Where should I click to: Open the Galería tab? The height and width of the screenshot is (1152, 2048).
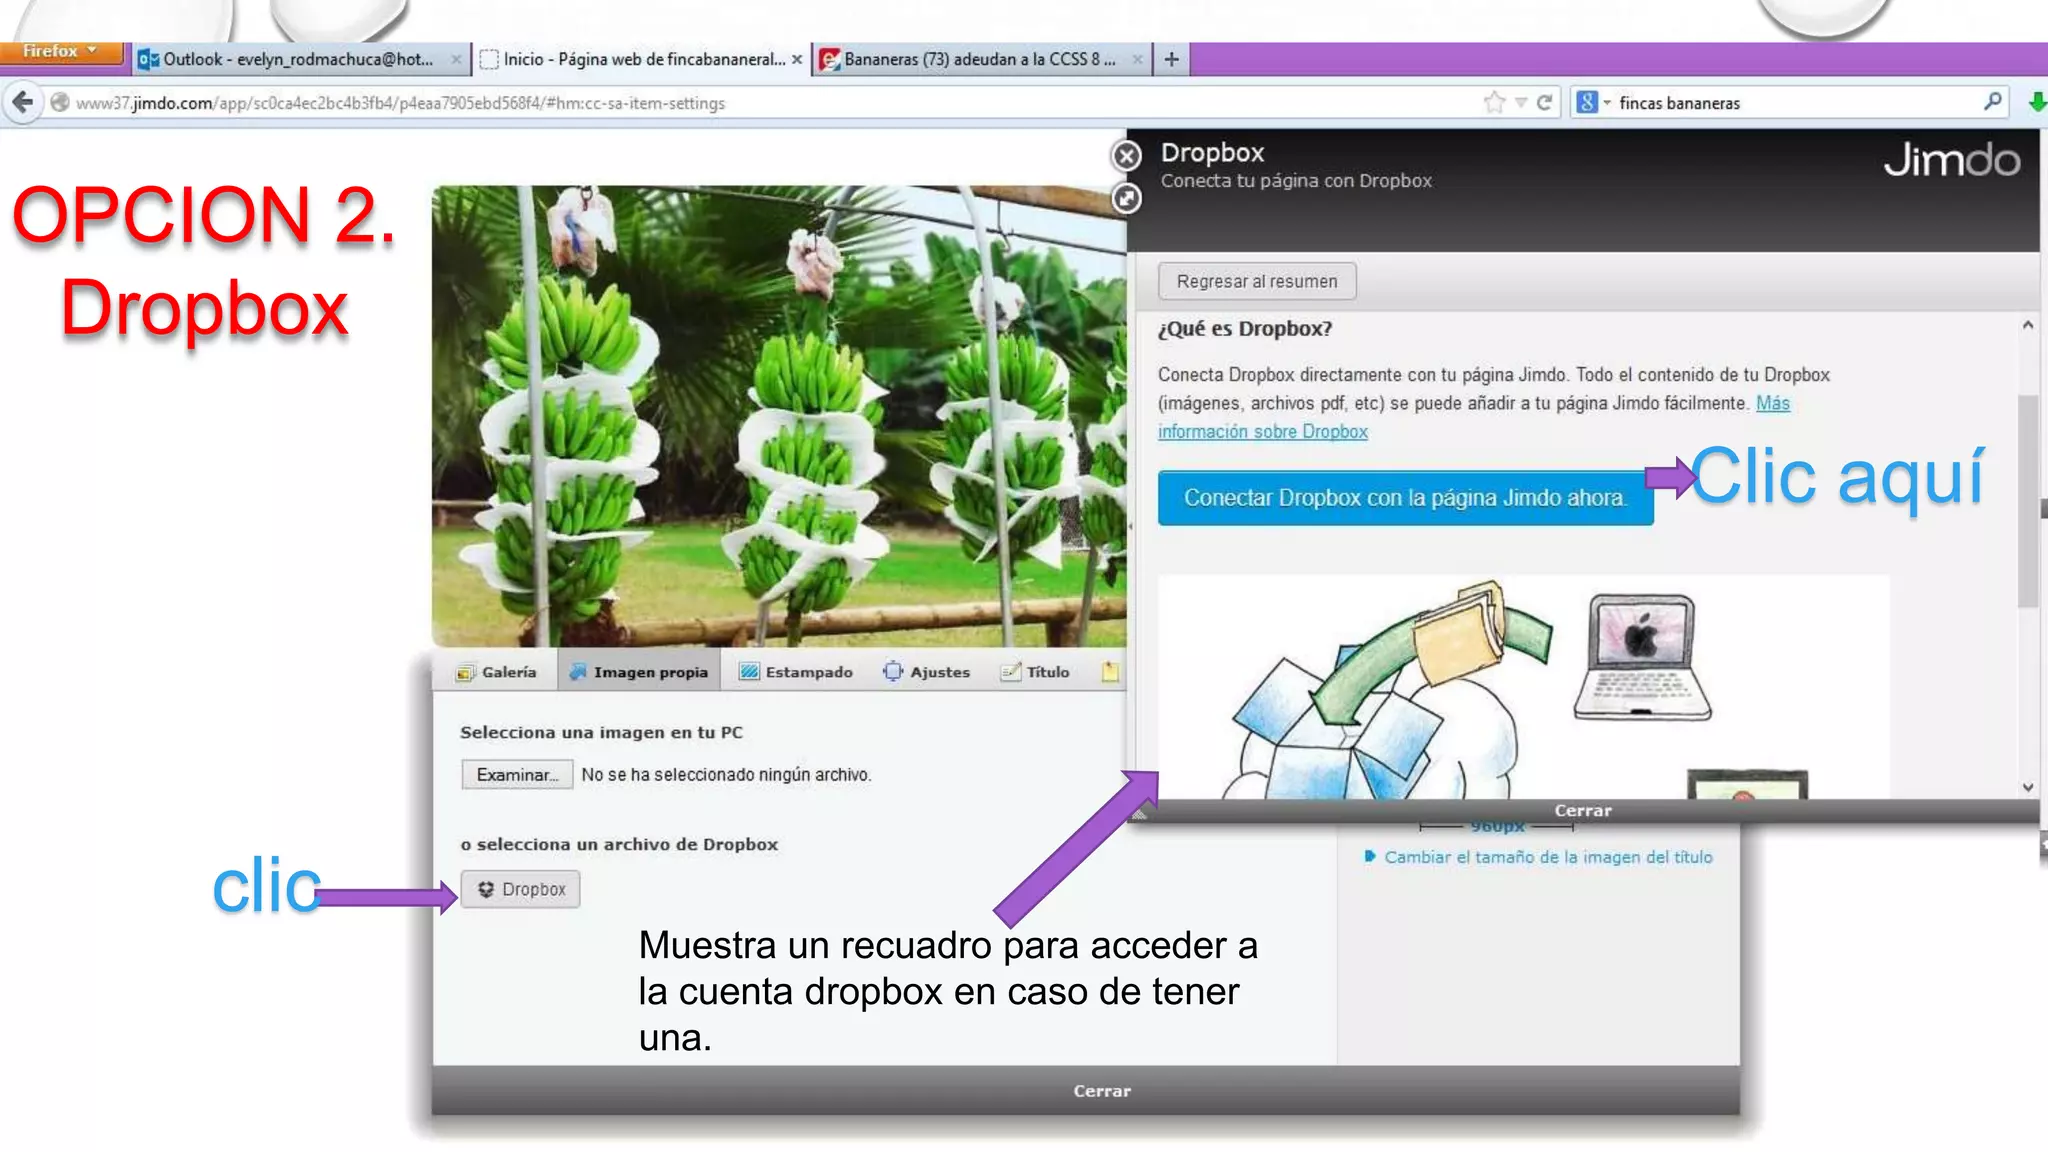(496, 673)
